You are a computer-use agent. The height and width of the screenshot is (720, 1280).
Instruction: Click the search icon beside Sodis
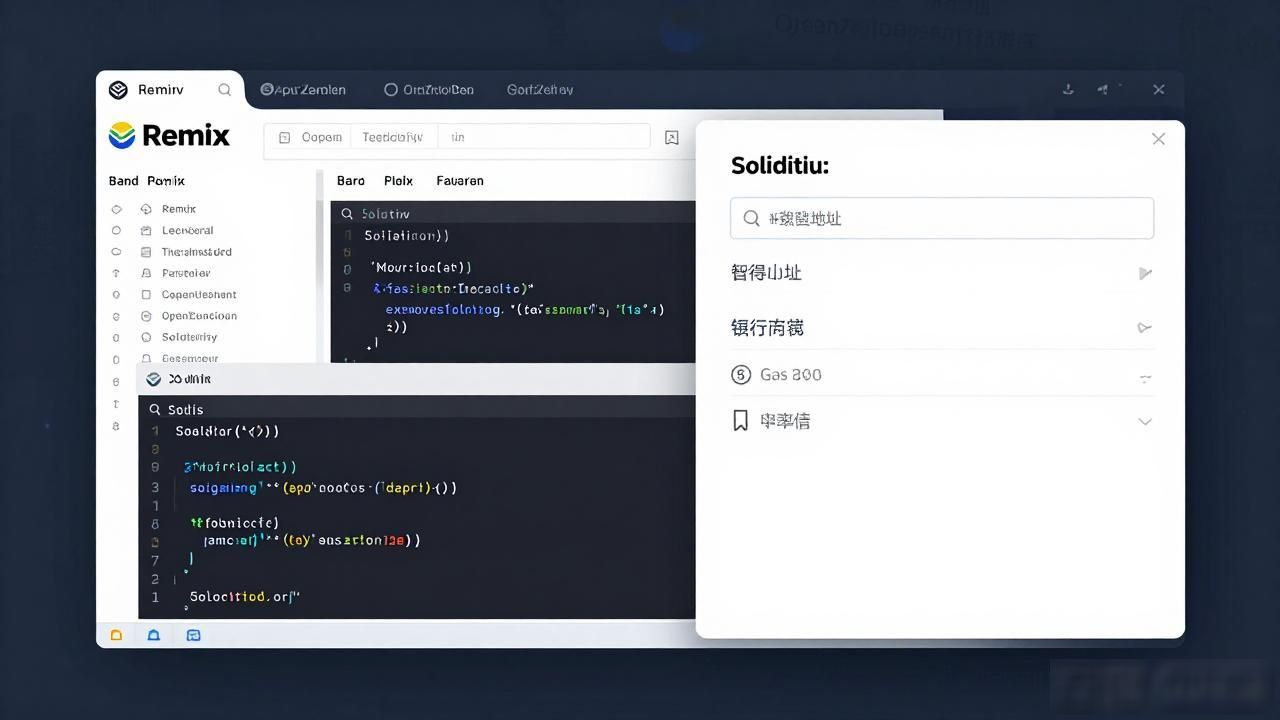pyautogui.click(x=155, y=410)
